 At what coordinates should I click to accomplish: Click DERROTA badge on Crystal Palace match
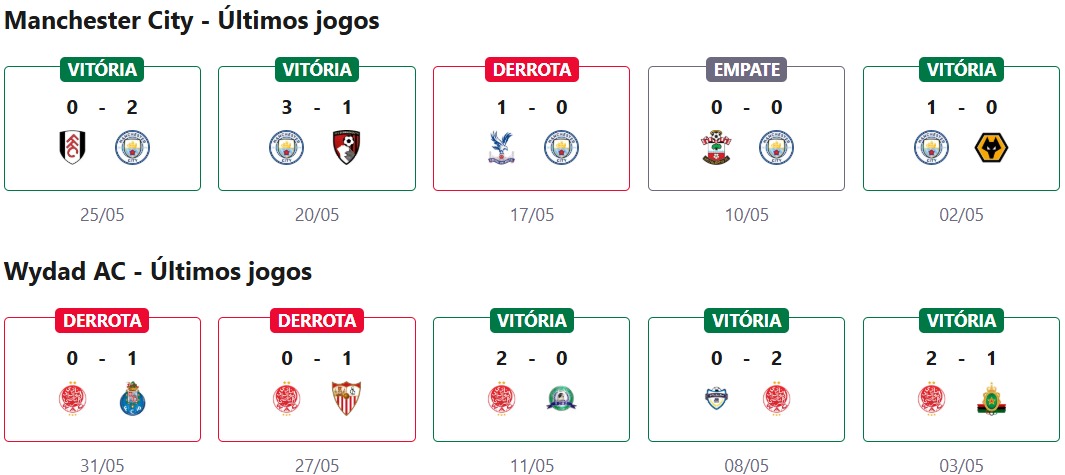[x=531, y=70]
